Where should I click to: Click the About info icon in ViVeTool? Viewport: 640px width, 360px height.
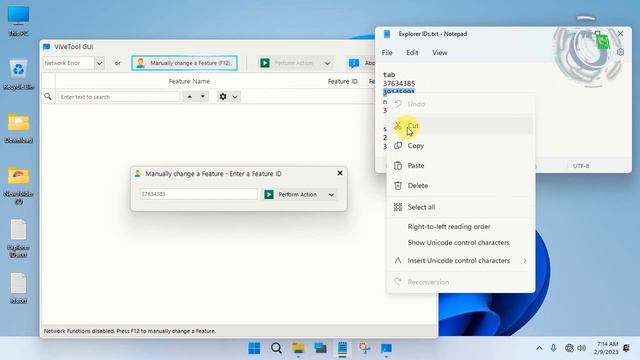tap(354, 63)
